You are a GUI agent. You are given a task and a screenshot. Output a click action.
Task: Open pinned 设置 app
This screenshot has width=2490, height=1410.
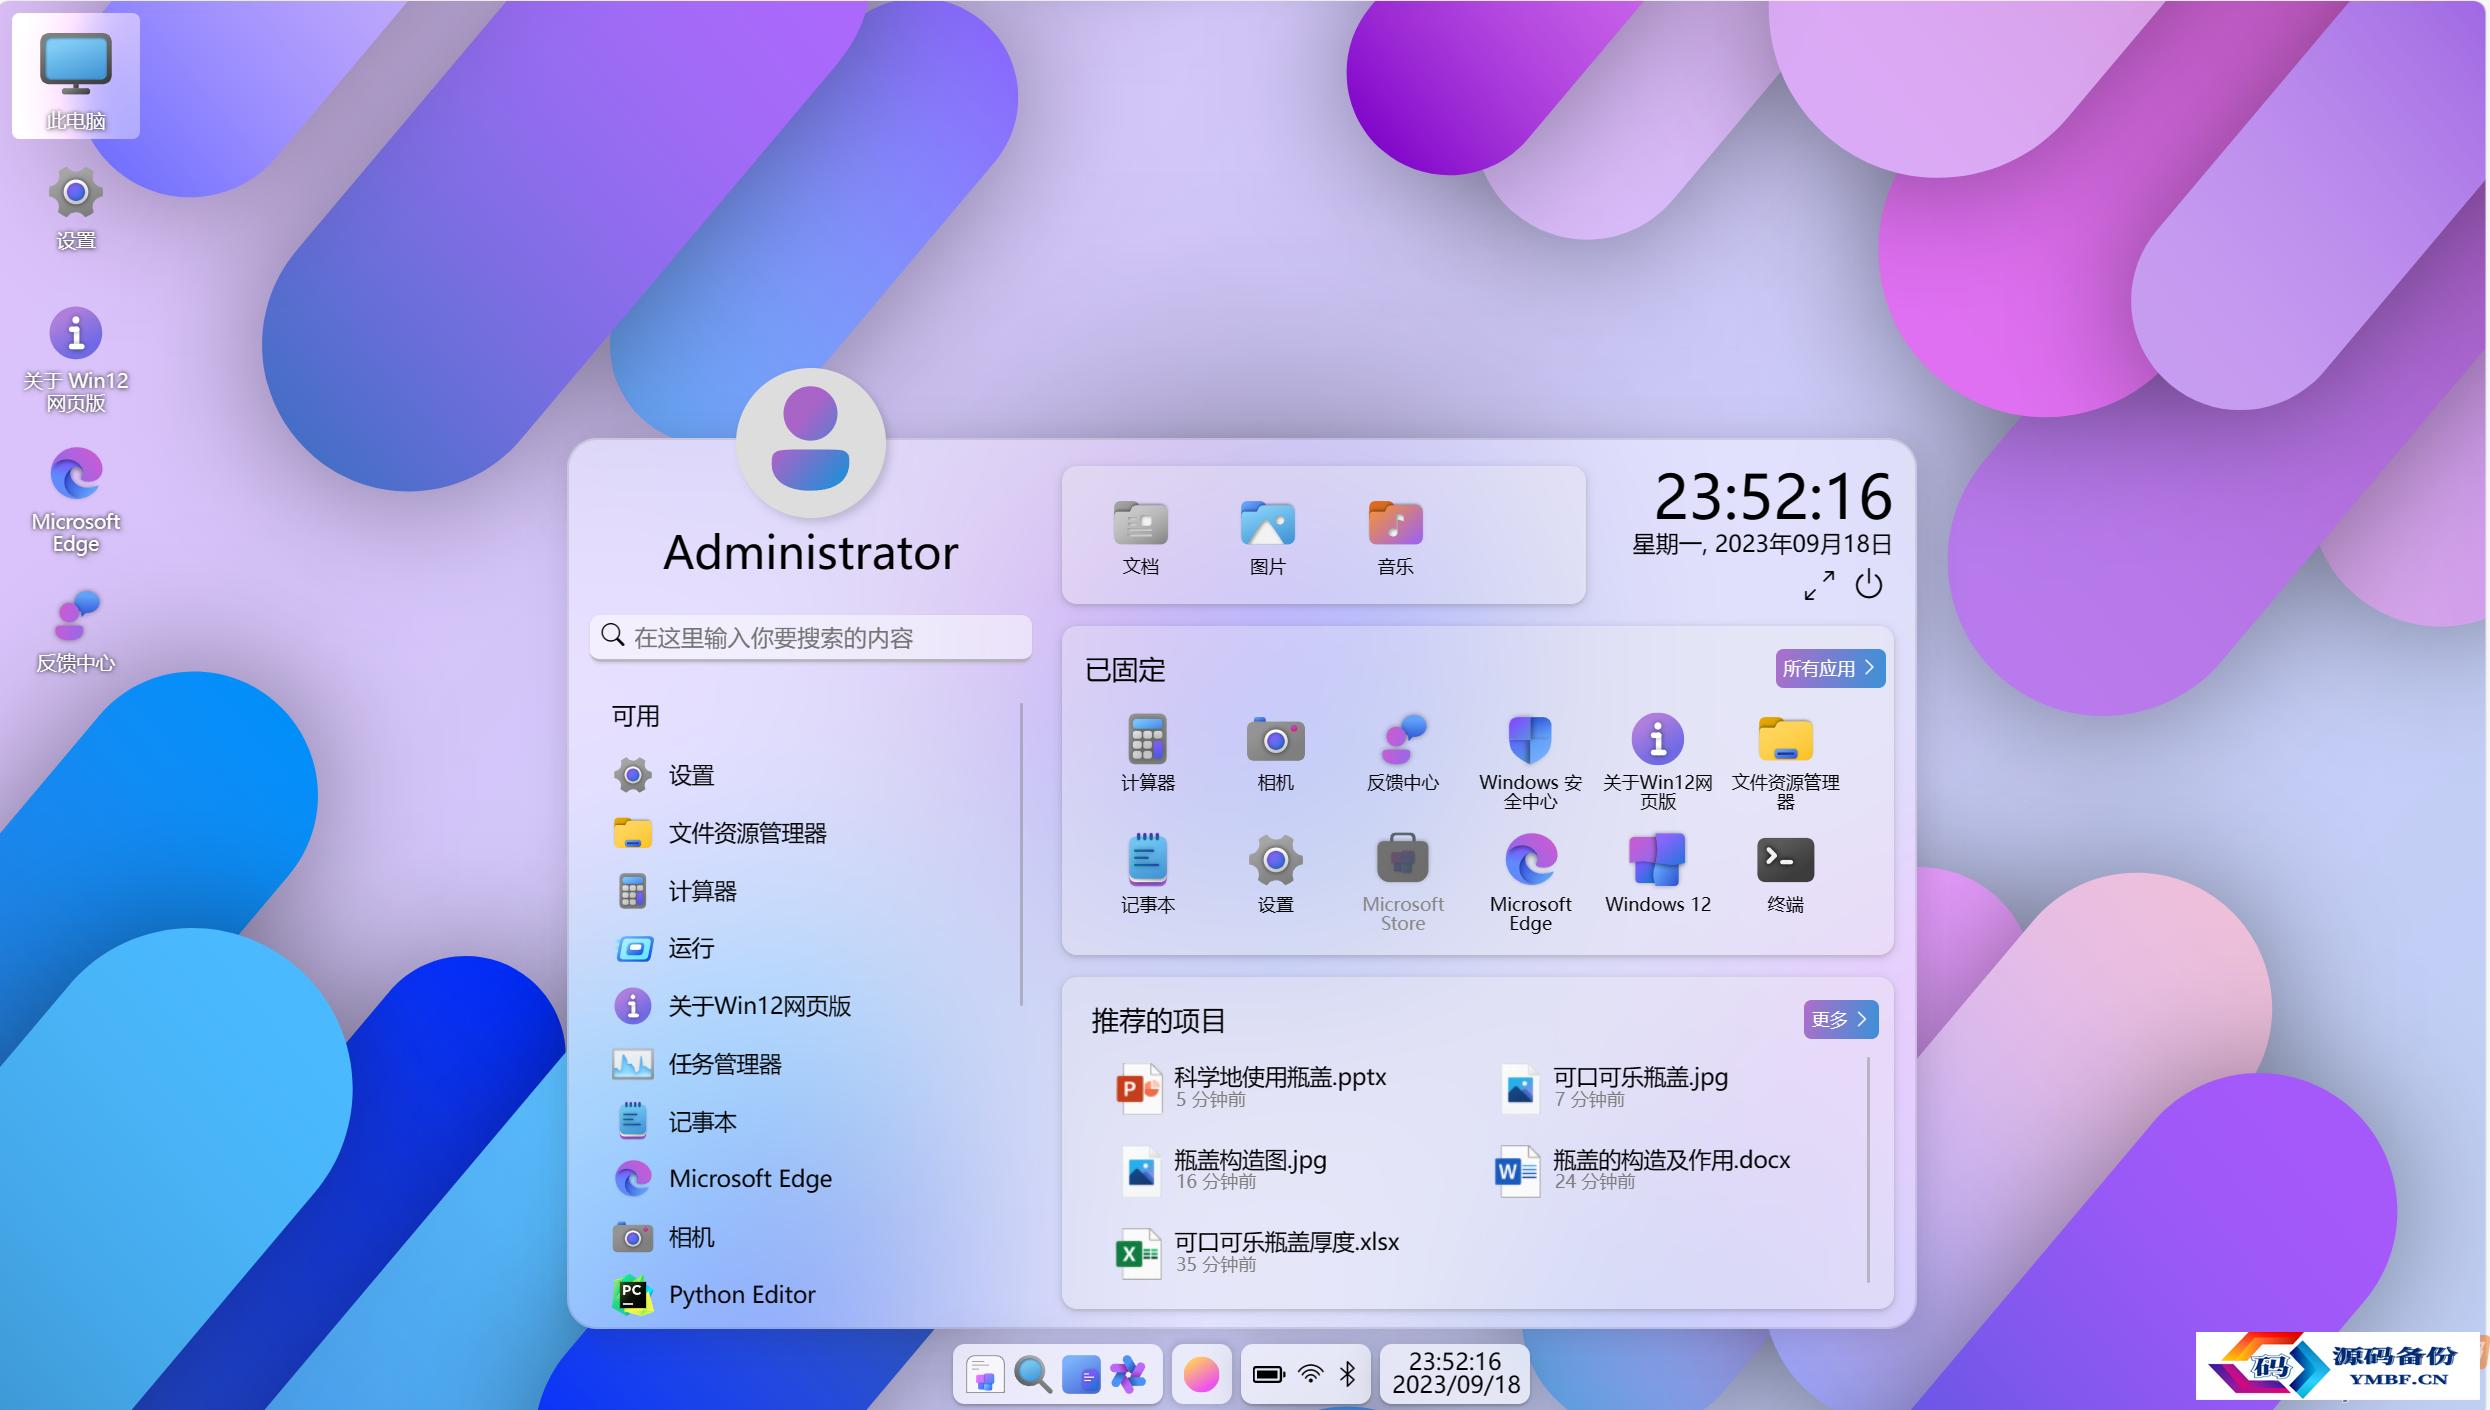tap(1275, 875)
